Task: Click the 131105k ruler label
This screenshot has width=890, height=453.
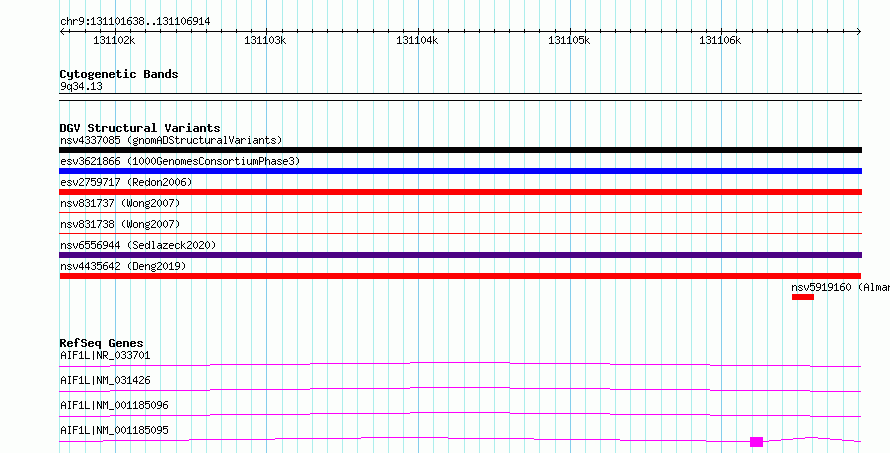Action: click(x=569, y=41)
